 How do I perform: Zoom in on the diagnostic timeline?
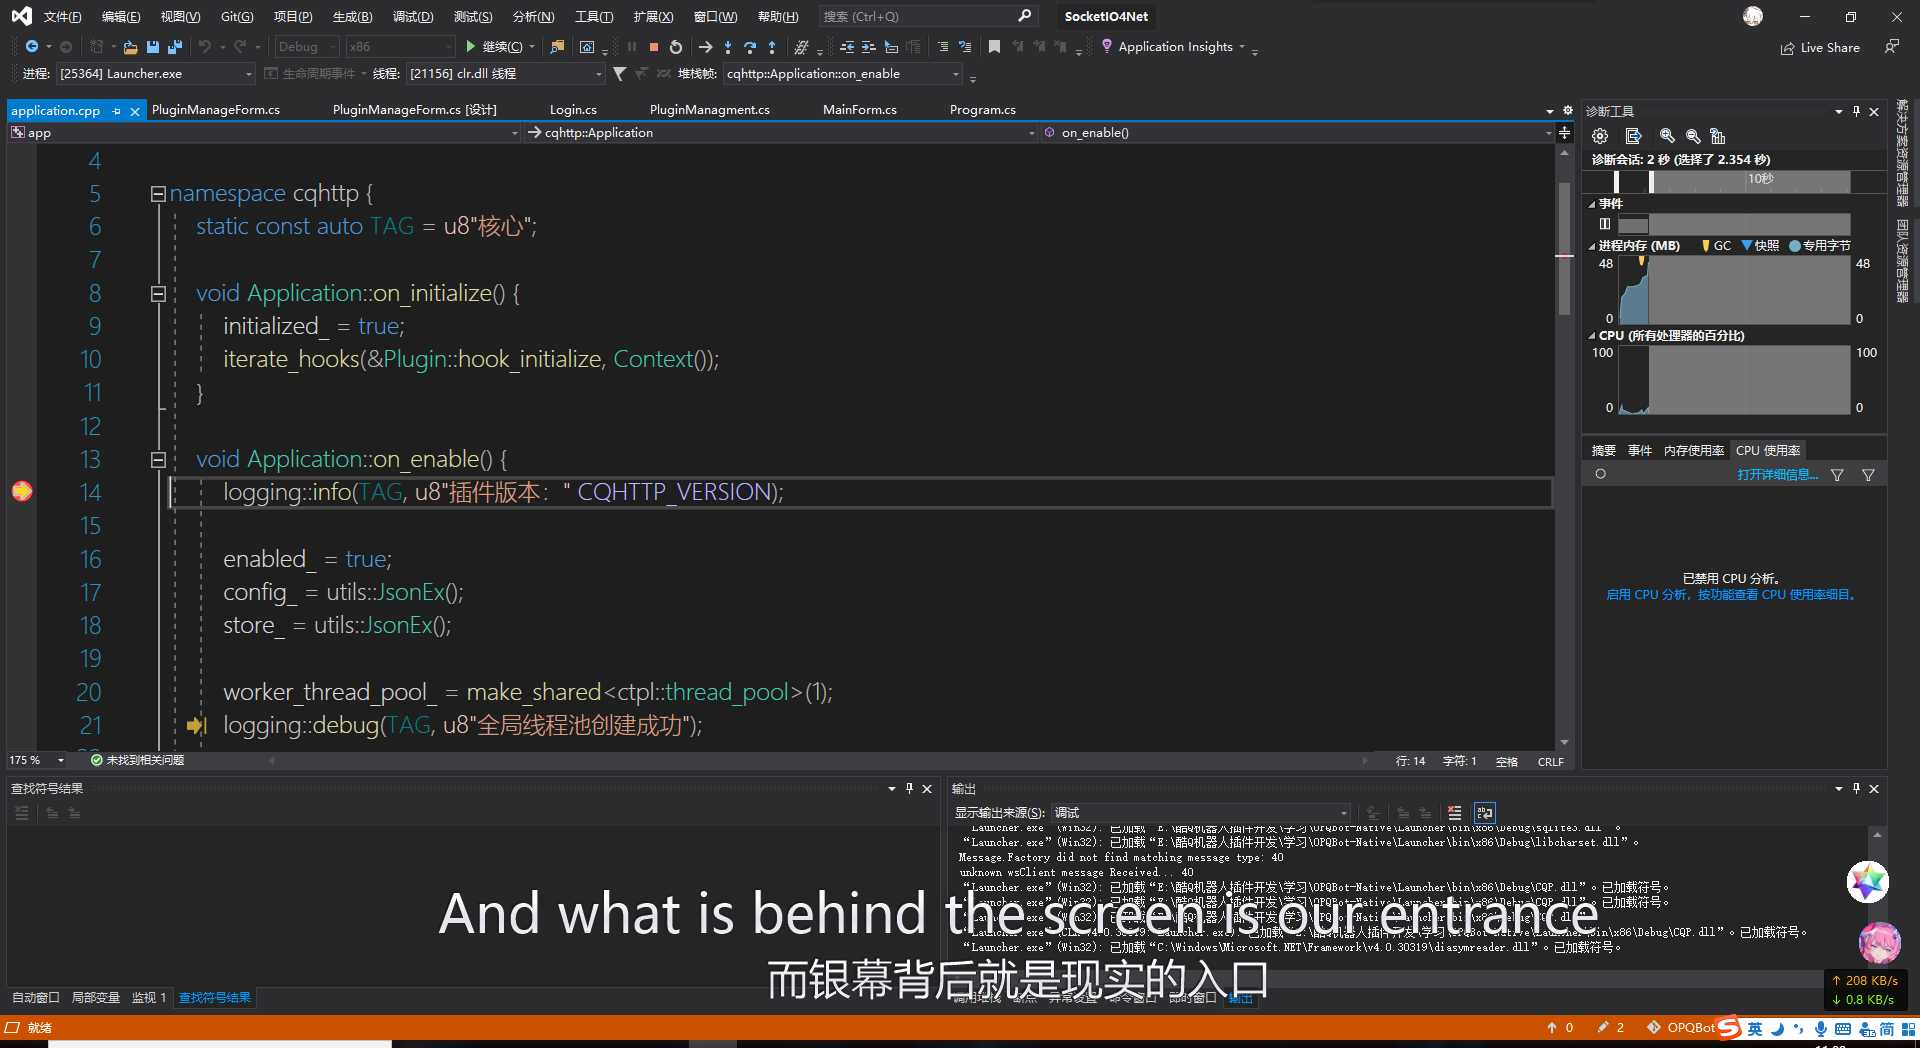point(1667,136)
